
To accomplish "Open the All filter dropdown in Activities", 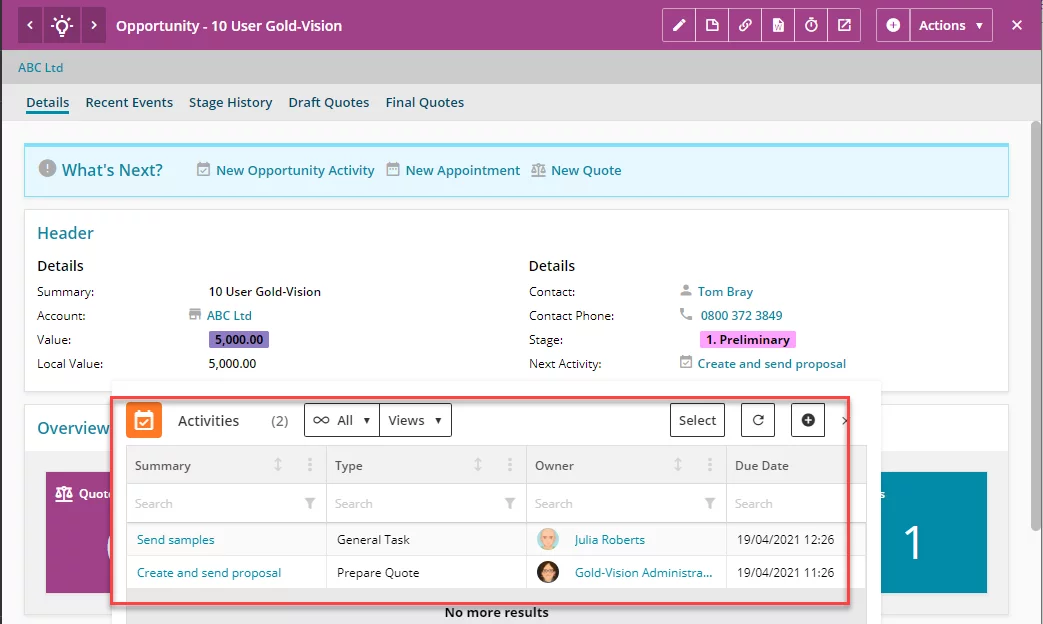I will pyautogui.click(x=342, y=420).
